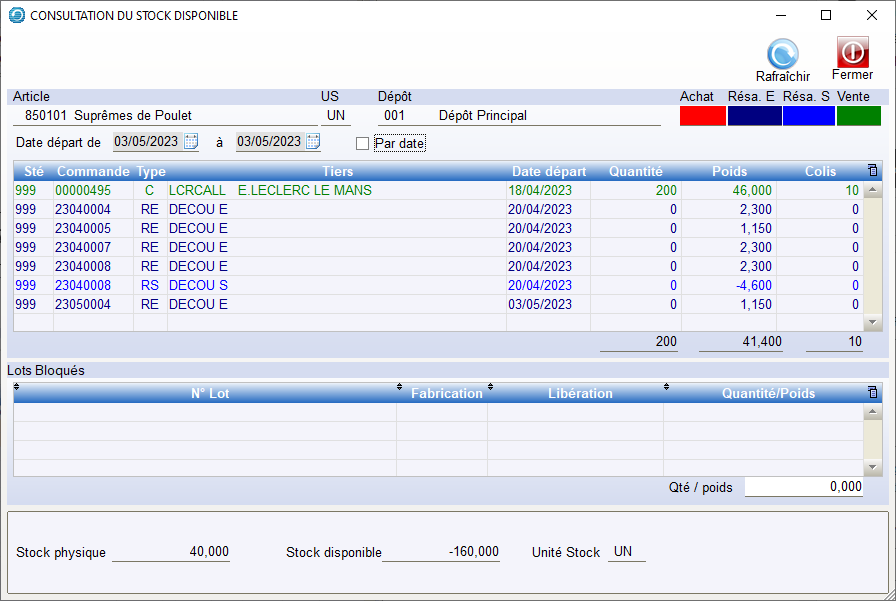This screenshot has width=896, height=601.
Task: Click the application icon in title bar
Action: [x=17, y=16]
